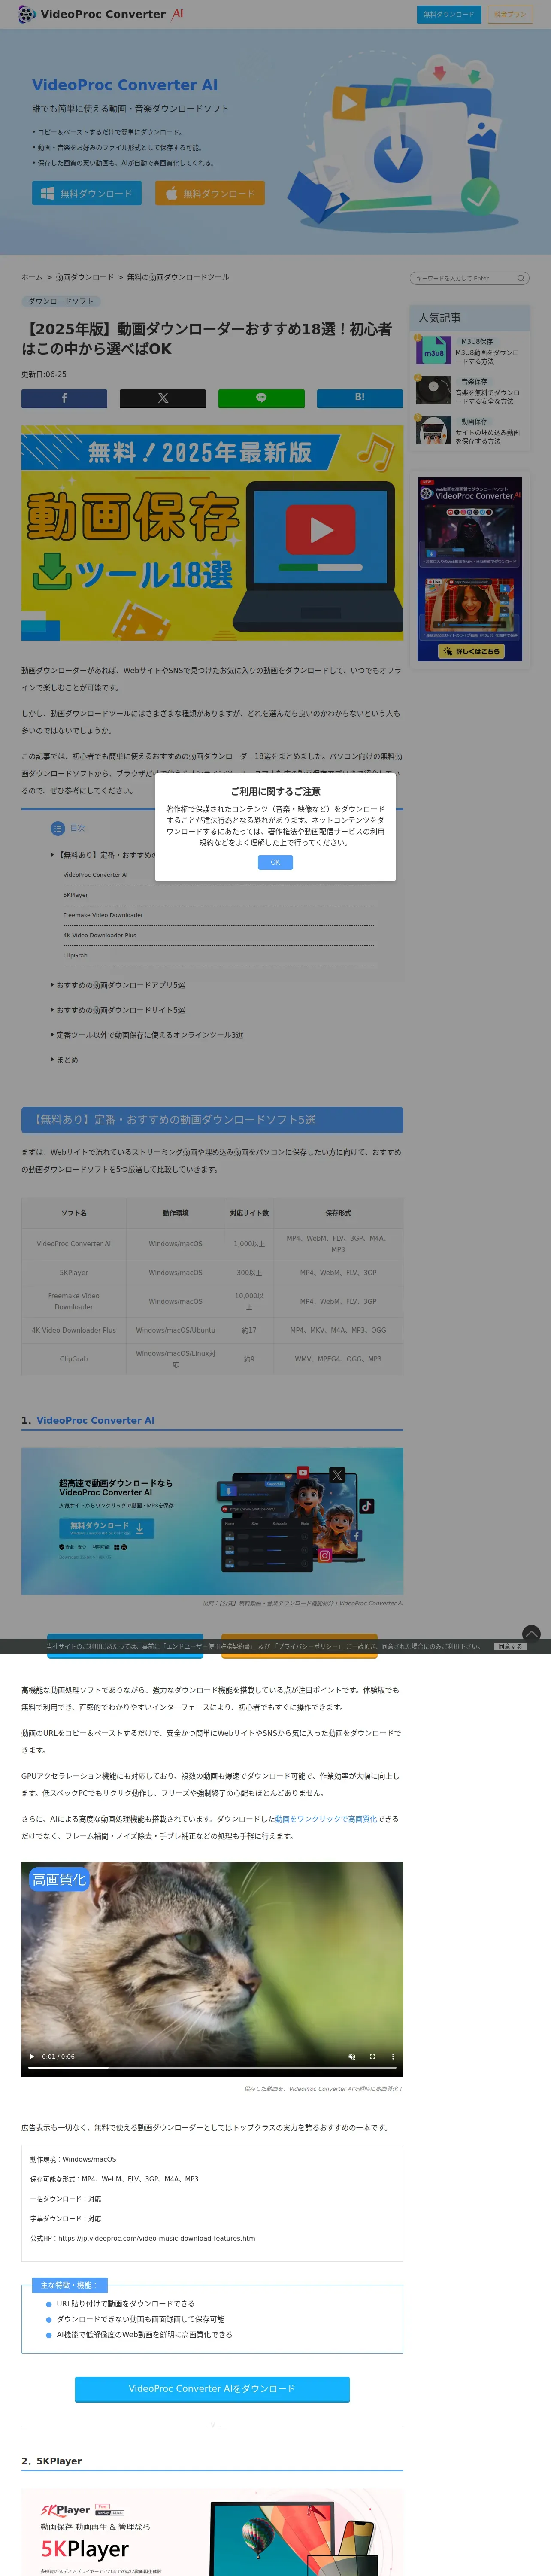Select the ダウンロードソフト category tag
551x2576 pixels.
(61, 301)
